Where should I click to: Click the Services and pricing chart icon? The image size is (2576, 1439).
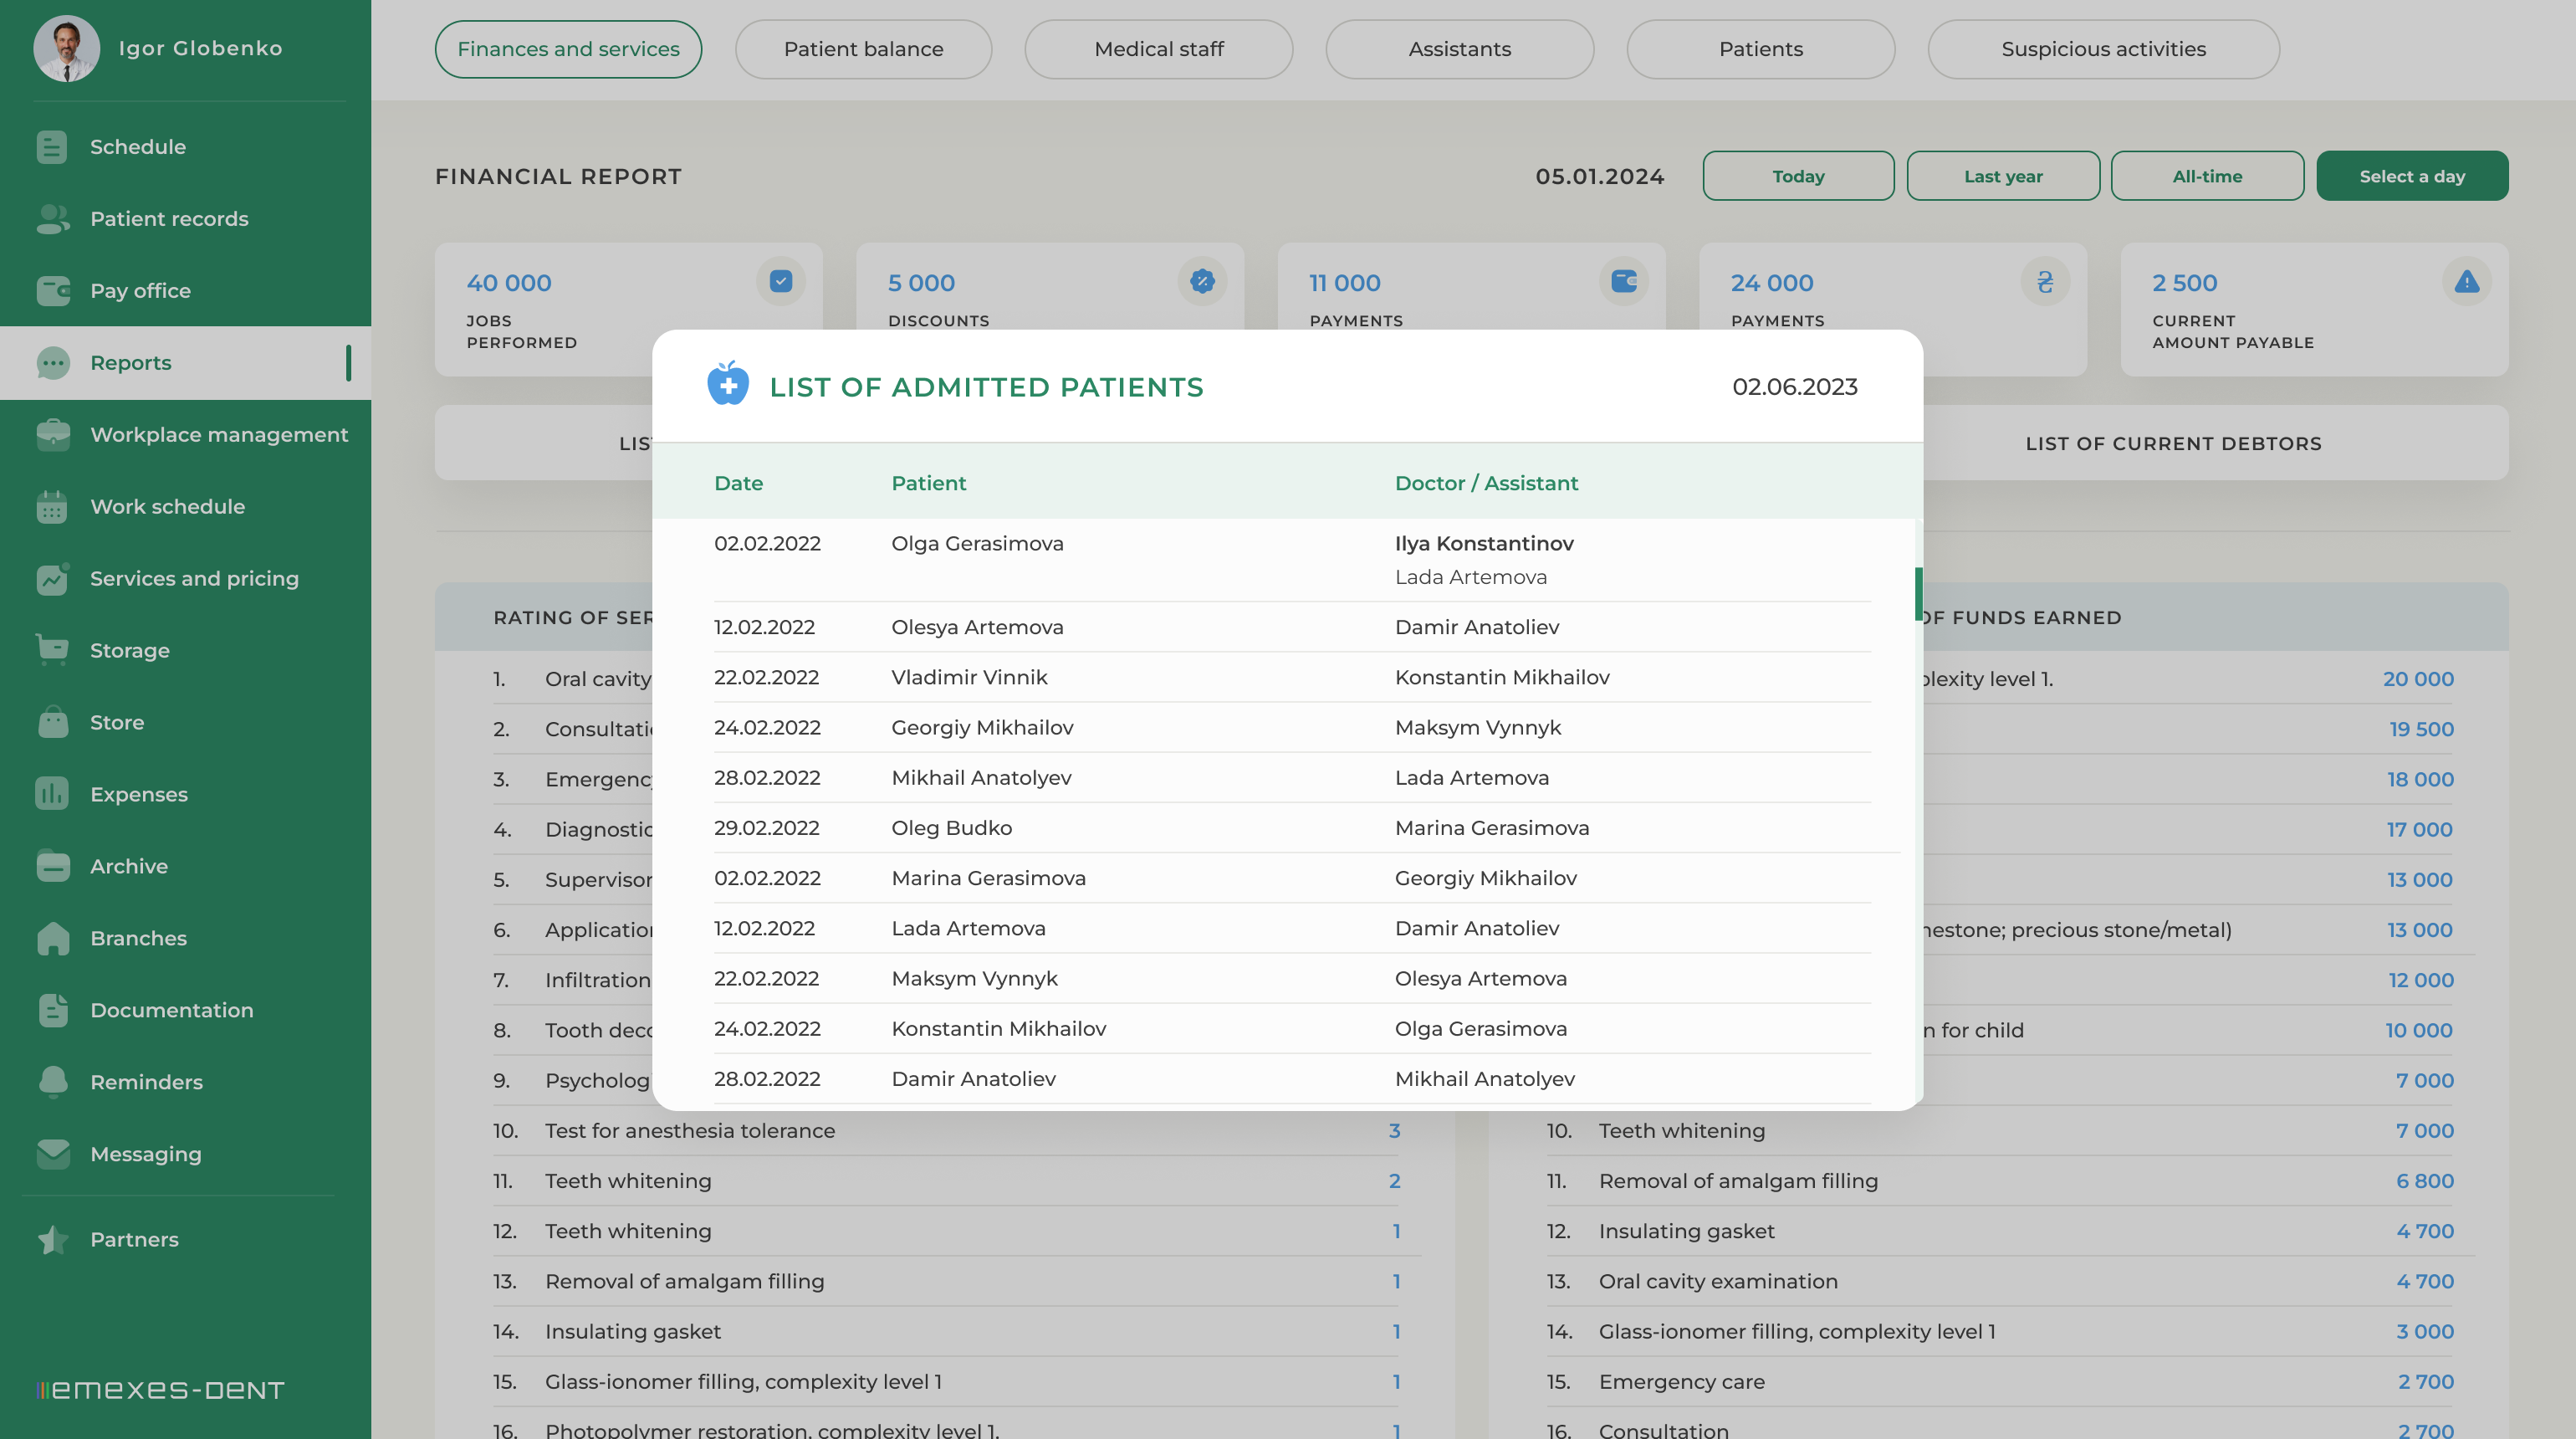coord(53,579)
